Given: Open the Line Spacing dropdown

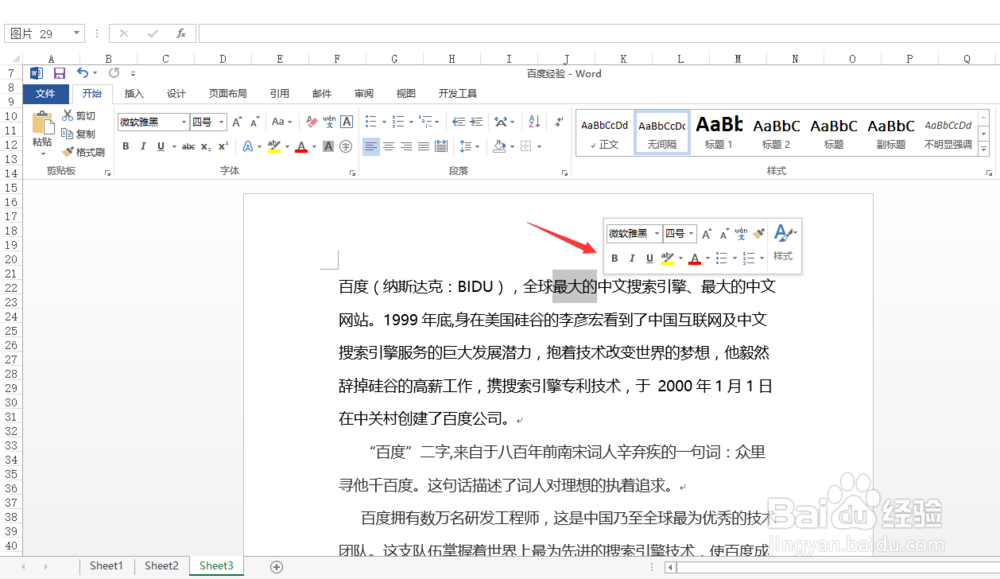Looking at the screenshot, I should (x=469, y=147).
